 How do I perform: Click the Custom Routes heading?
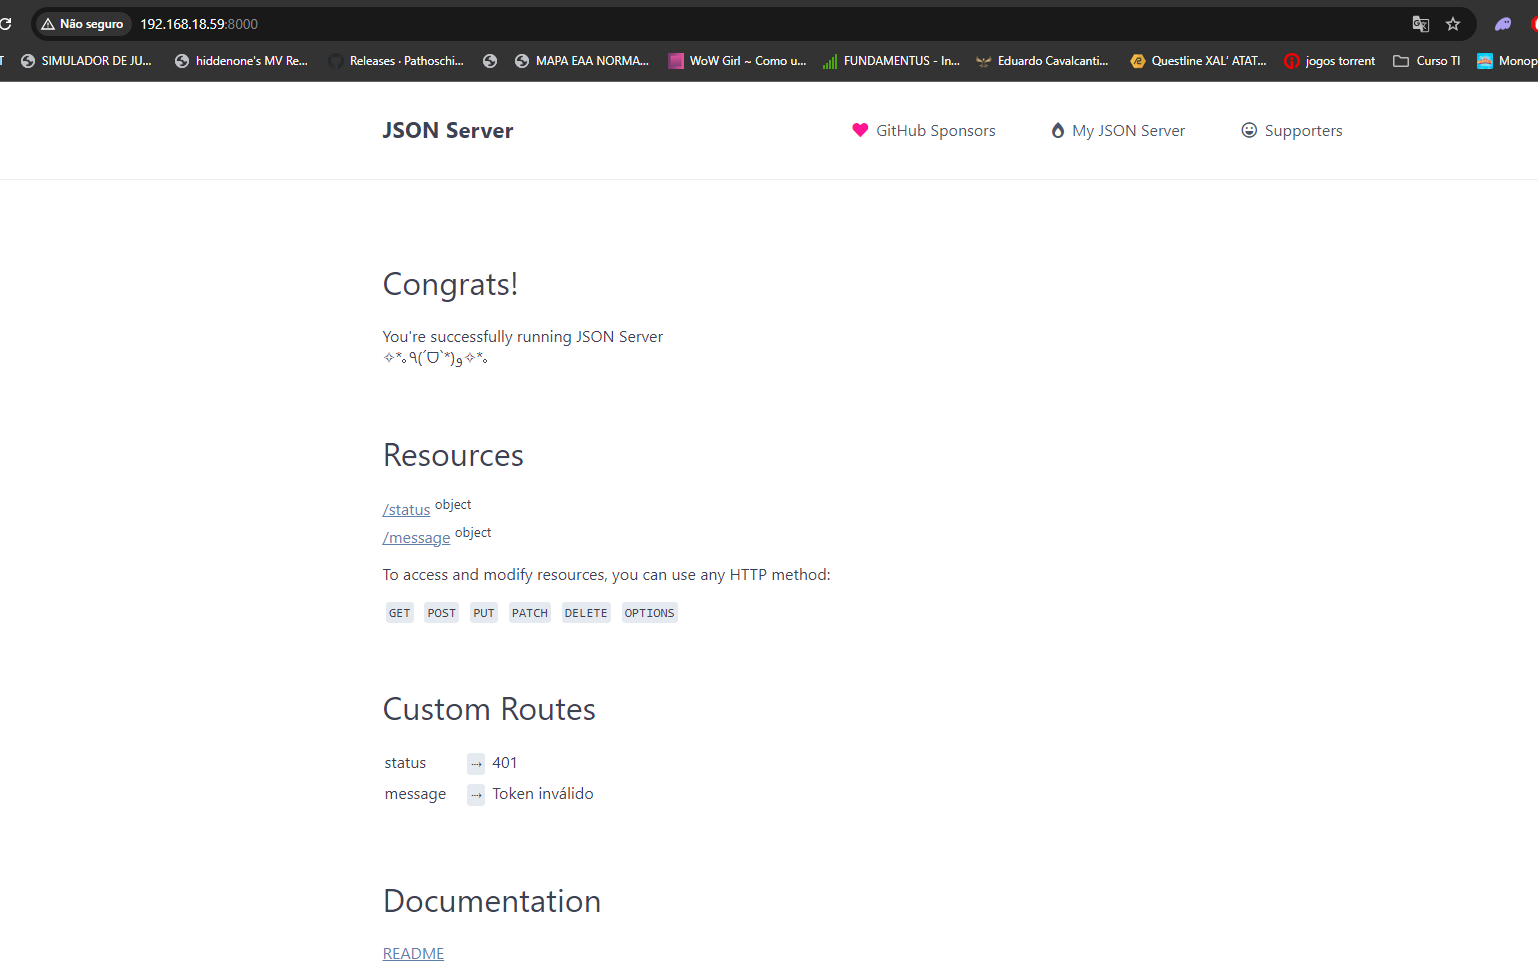489,710
